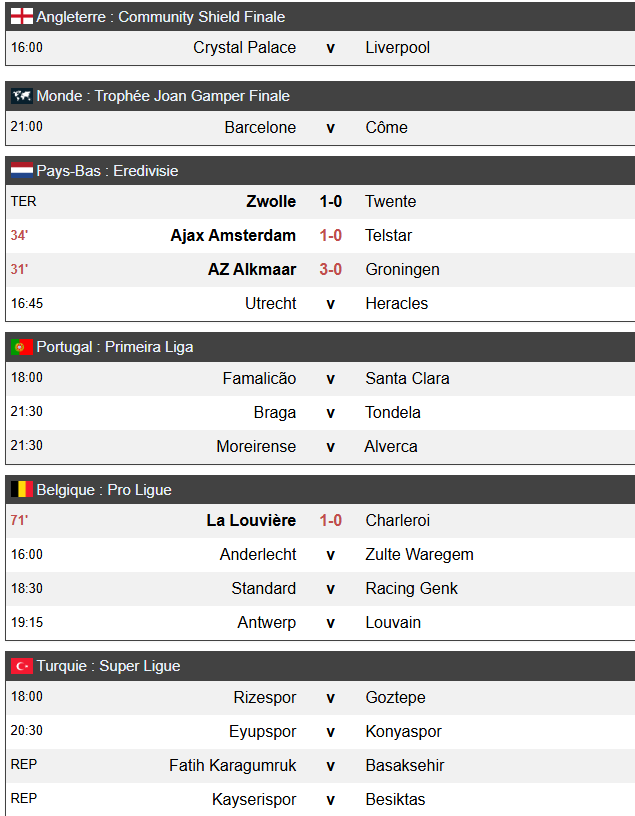Open the AZ Alkmaar 3-0 live score
The height and width of the screenshot is (816, 635).
(331, 270)
